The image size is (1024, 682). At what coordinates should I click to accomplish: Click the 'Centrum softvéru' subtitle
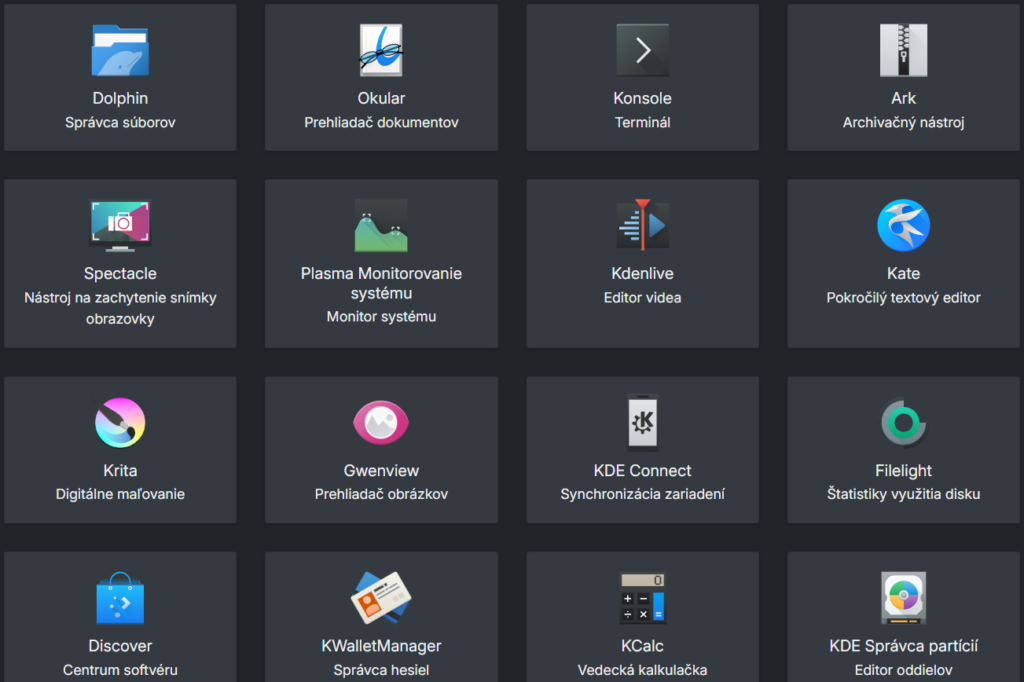(120, 670)
